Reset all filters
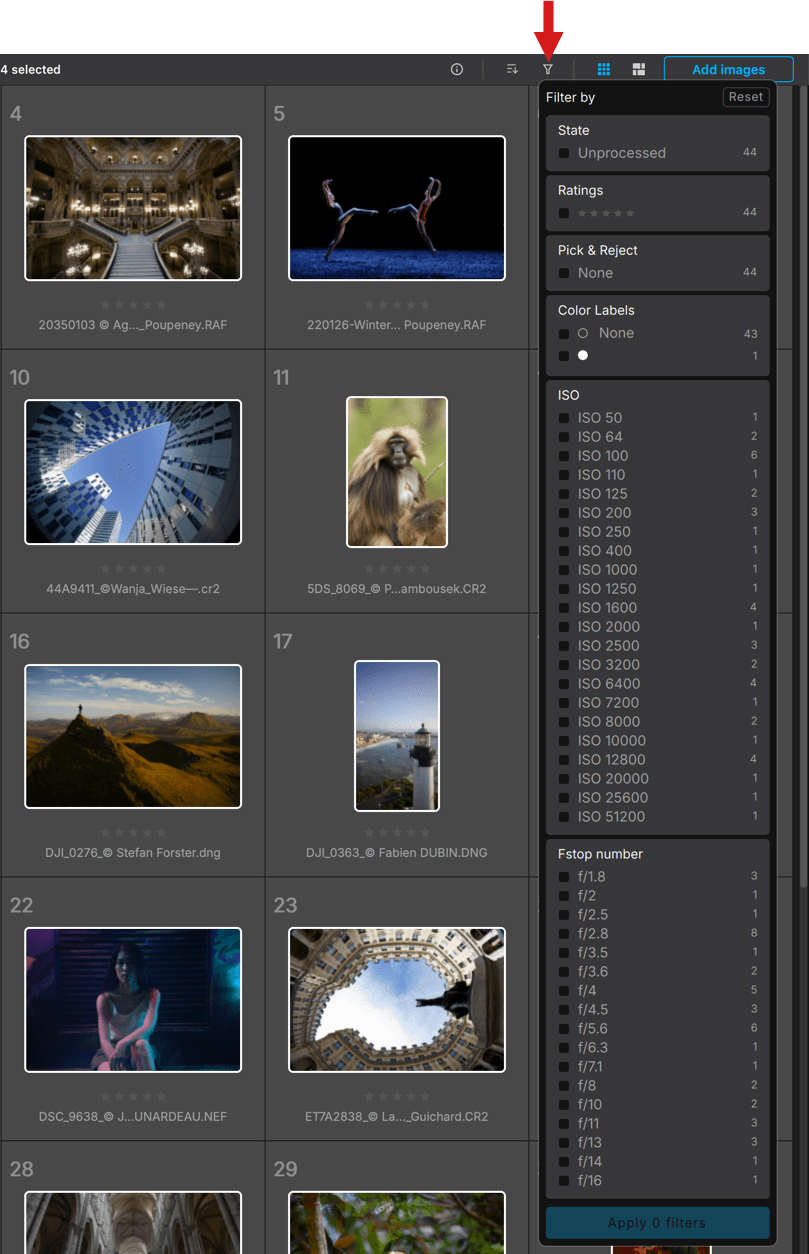This screenshot has width=809, height=1254. (x=746, y=97)
